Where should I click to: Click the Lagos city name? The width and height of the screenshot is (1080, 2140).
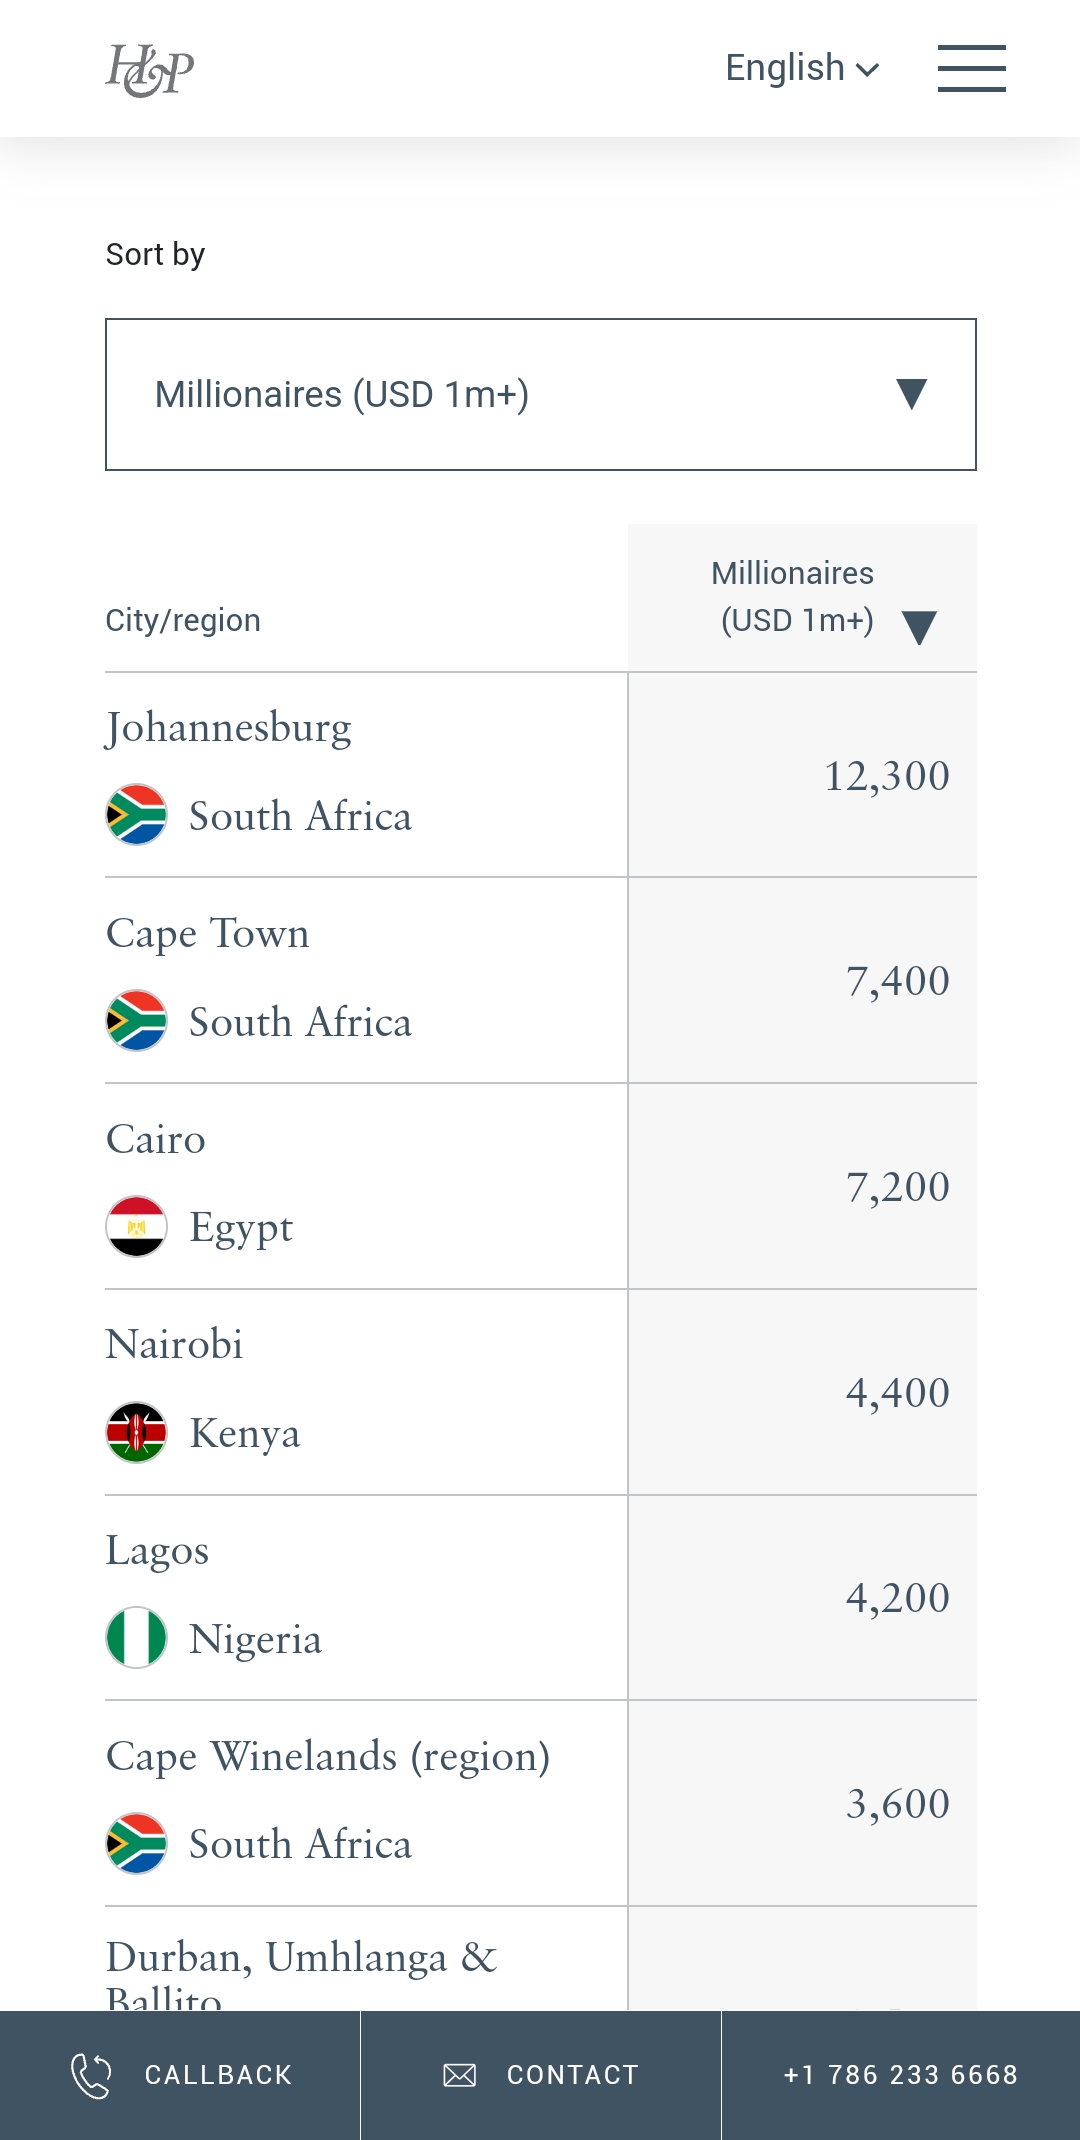tap(158, 1551)
